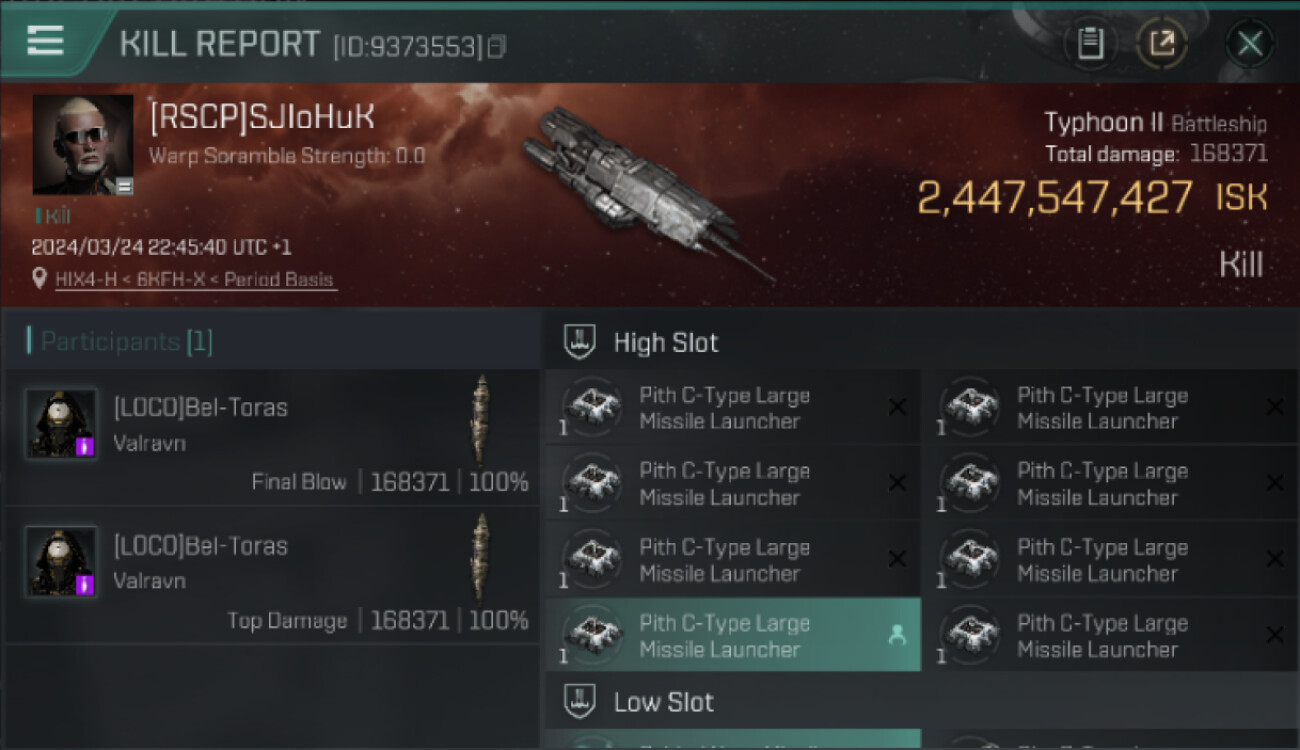Click Valravn ship icon in Final Blow row
Viewport: 1300px width, 750px height.
coord(481,419)
